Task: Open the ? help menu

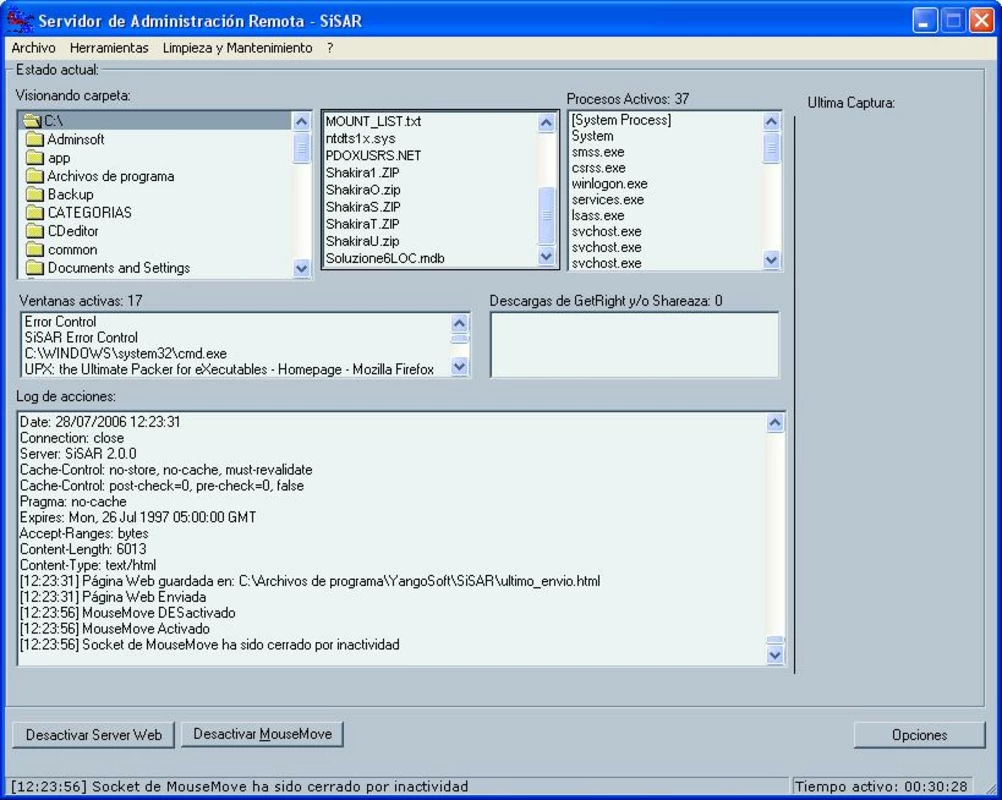Action: pos(330,48)
